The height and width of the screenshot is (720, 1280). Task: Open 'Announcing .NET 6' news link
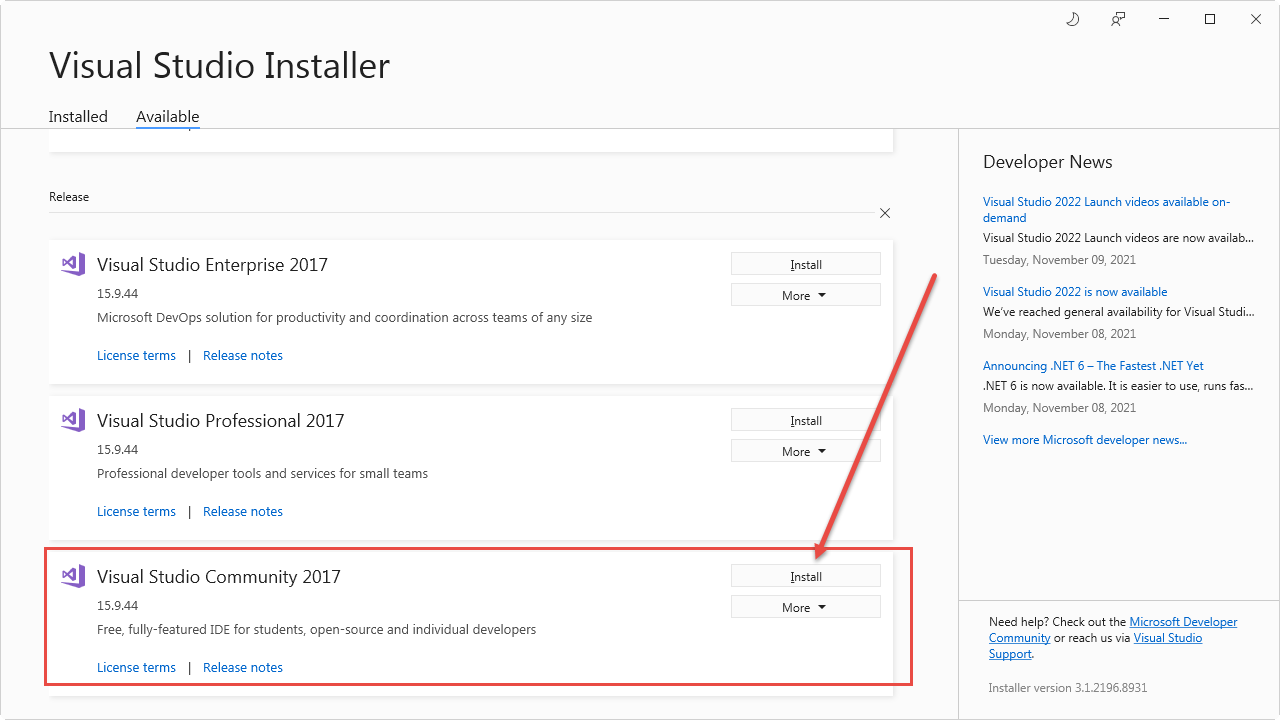(x=1093, y=366)
